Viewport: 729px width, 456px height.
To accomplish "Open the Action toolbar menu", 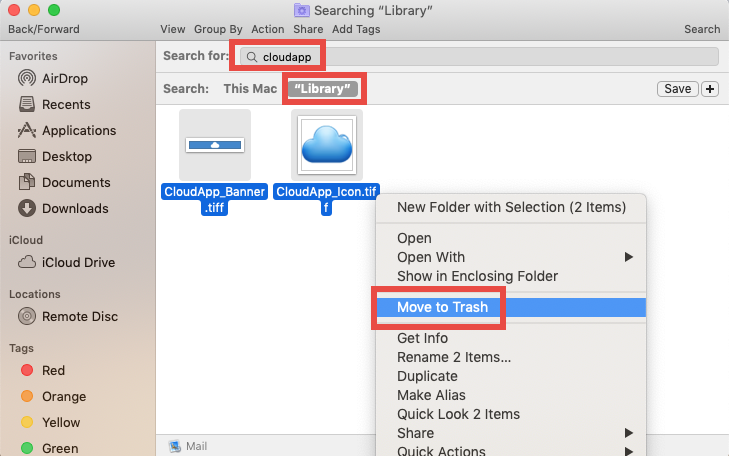I will pyautogui.click(x=268, y=29).
